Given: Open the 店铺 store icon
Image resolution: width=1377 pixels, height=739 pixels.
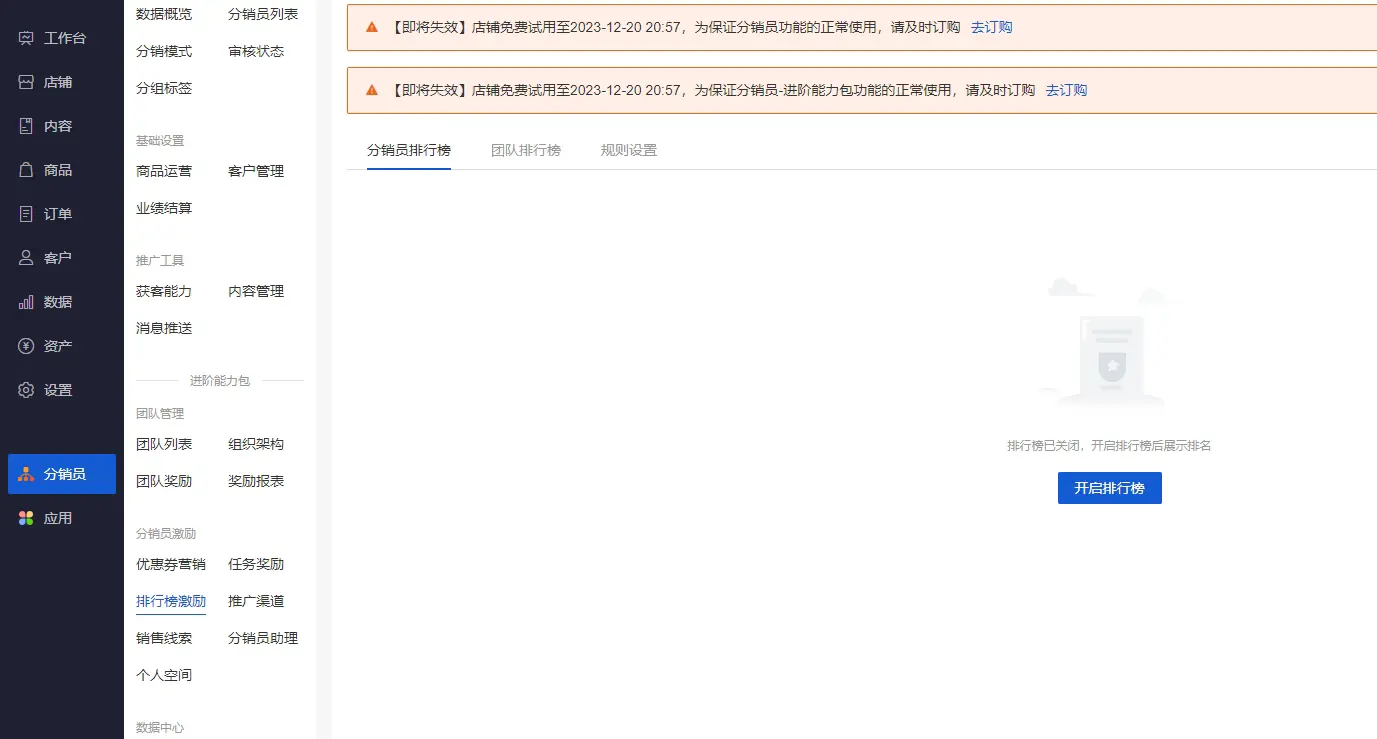Looking at the screenshot, I should (x=27, y=82).
